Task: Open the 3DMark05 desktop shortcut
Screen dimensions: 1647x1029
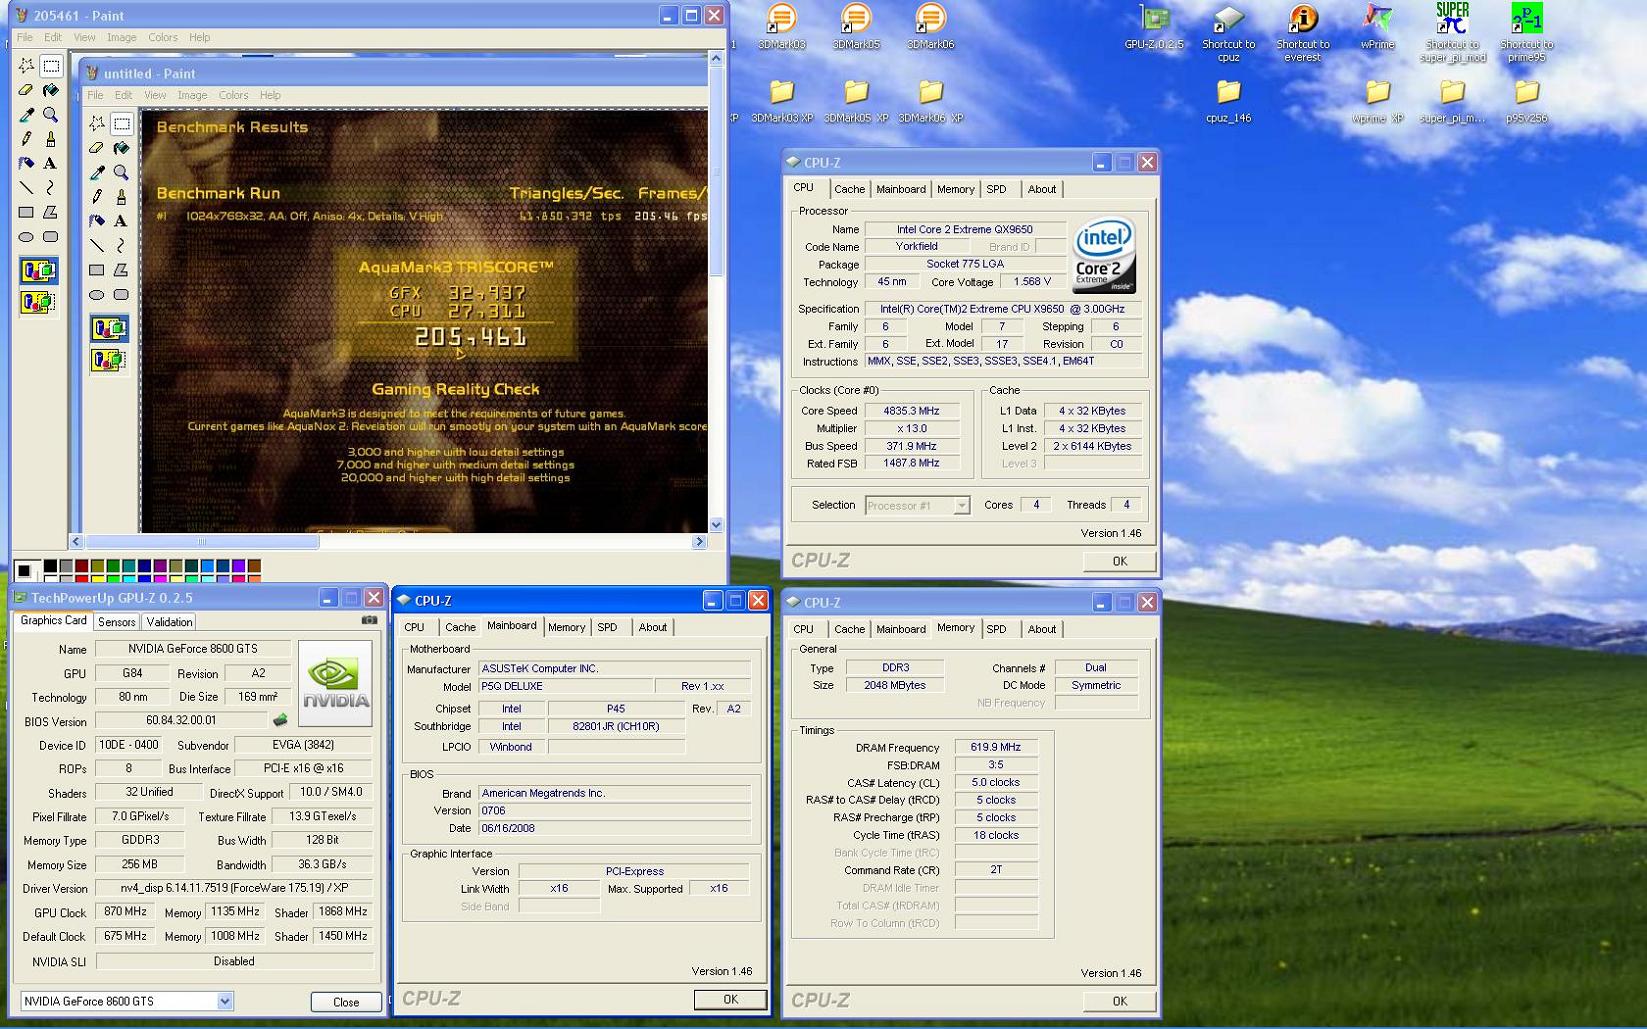Action: coord(856,28)
